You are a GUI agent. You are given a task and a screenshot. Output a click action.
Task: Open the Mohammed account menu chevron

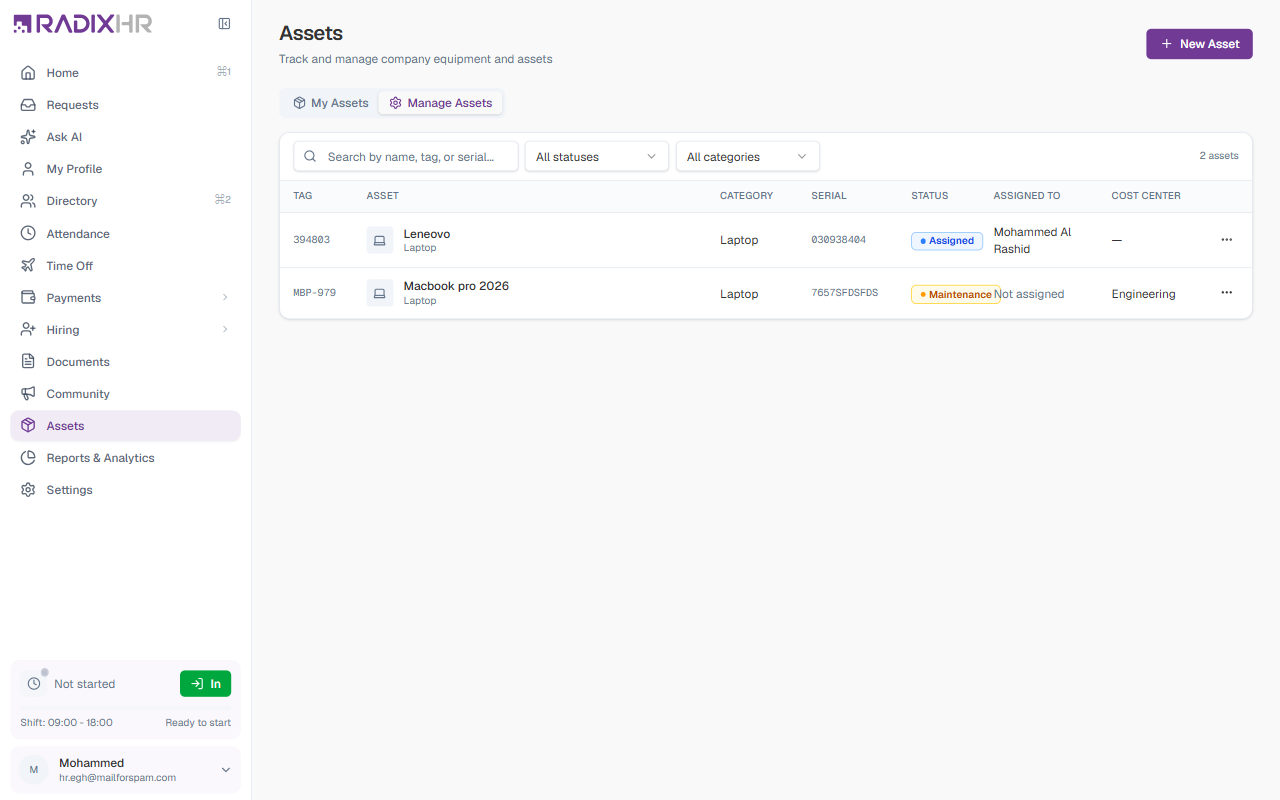[225, 769]
